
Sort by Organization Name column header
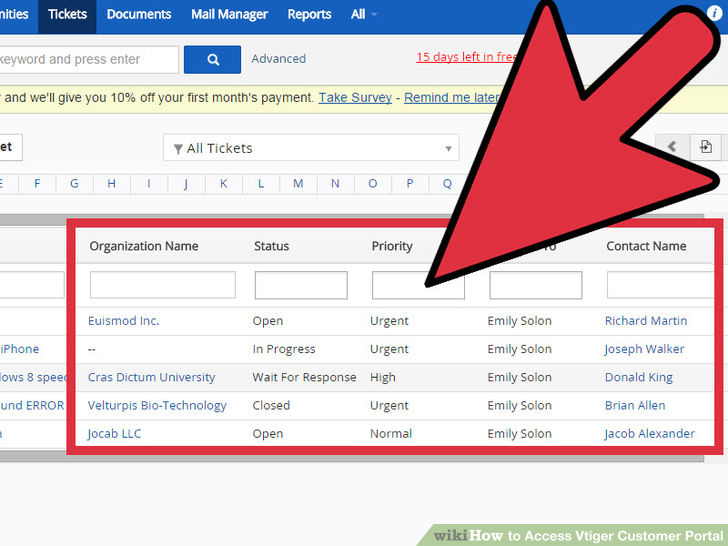click(144, 246)
